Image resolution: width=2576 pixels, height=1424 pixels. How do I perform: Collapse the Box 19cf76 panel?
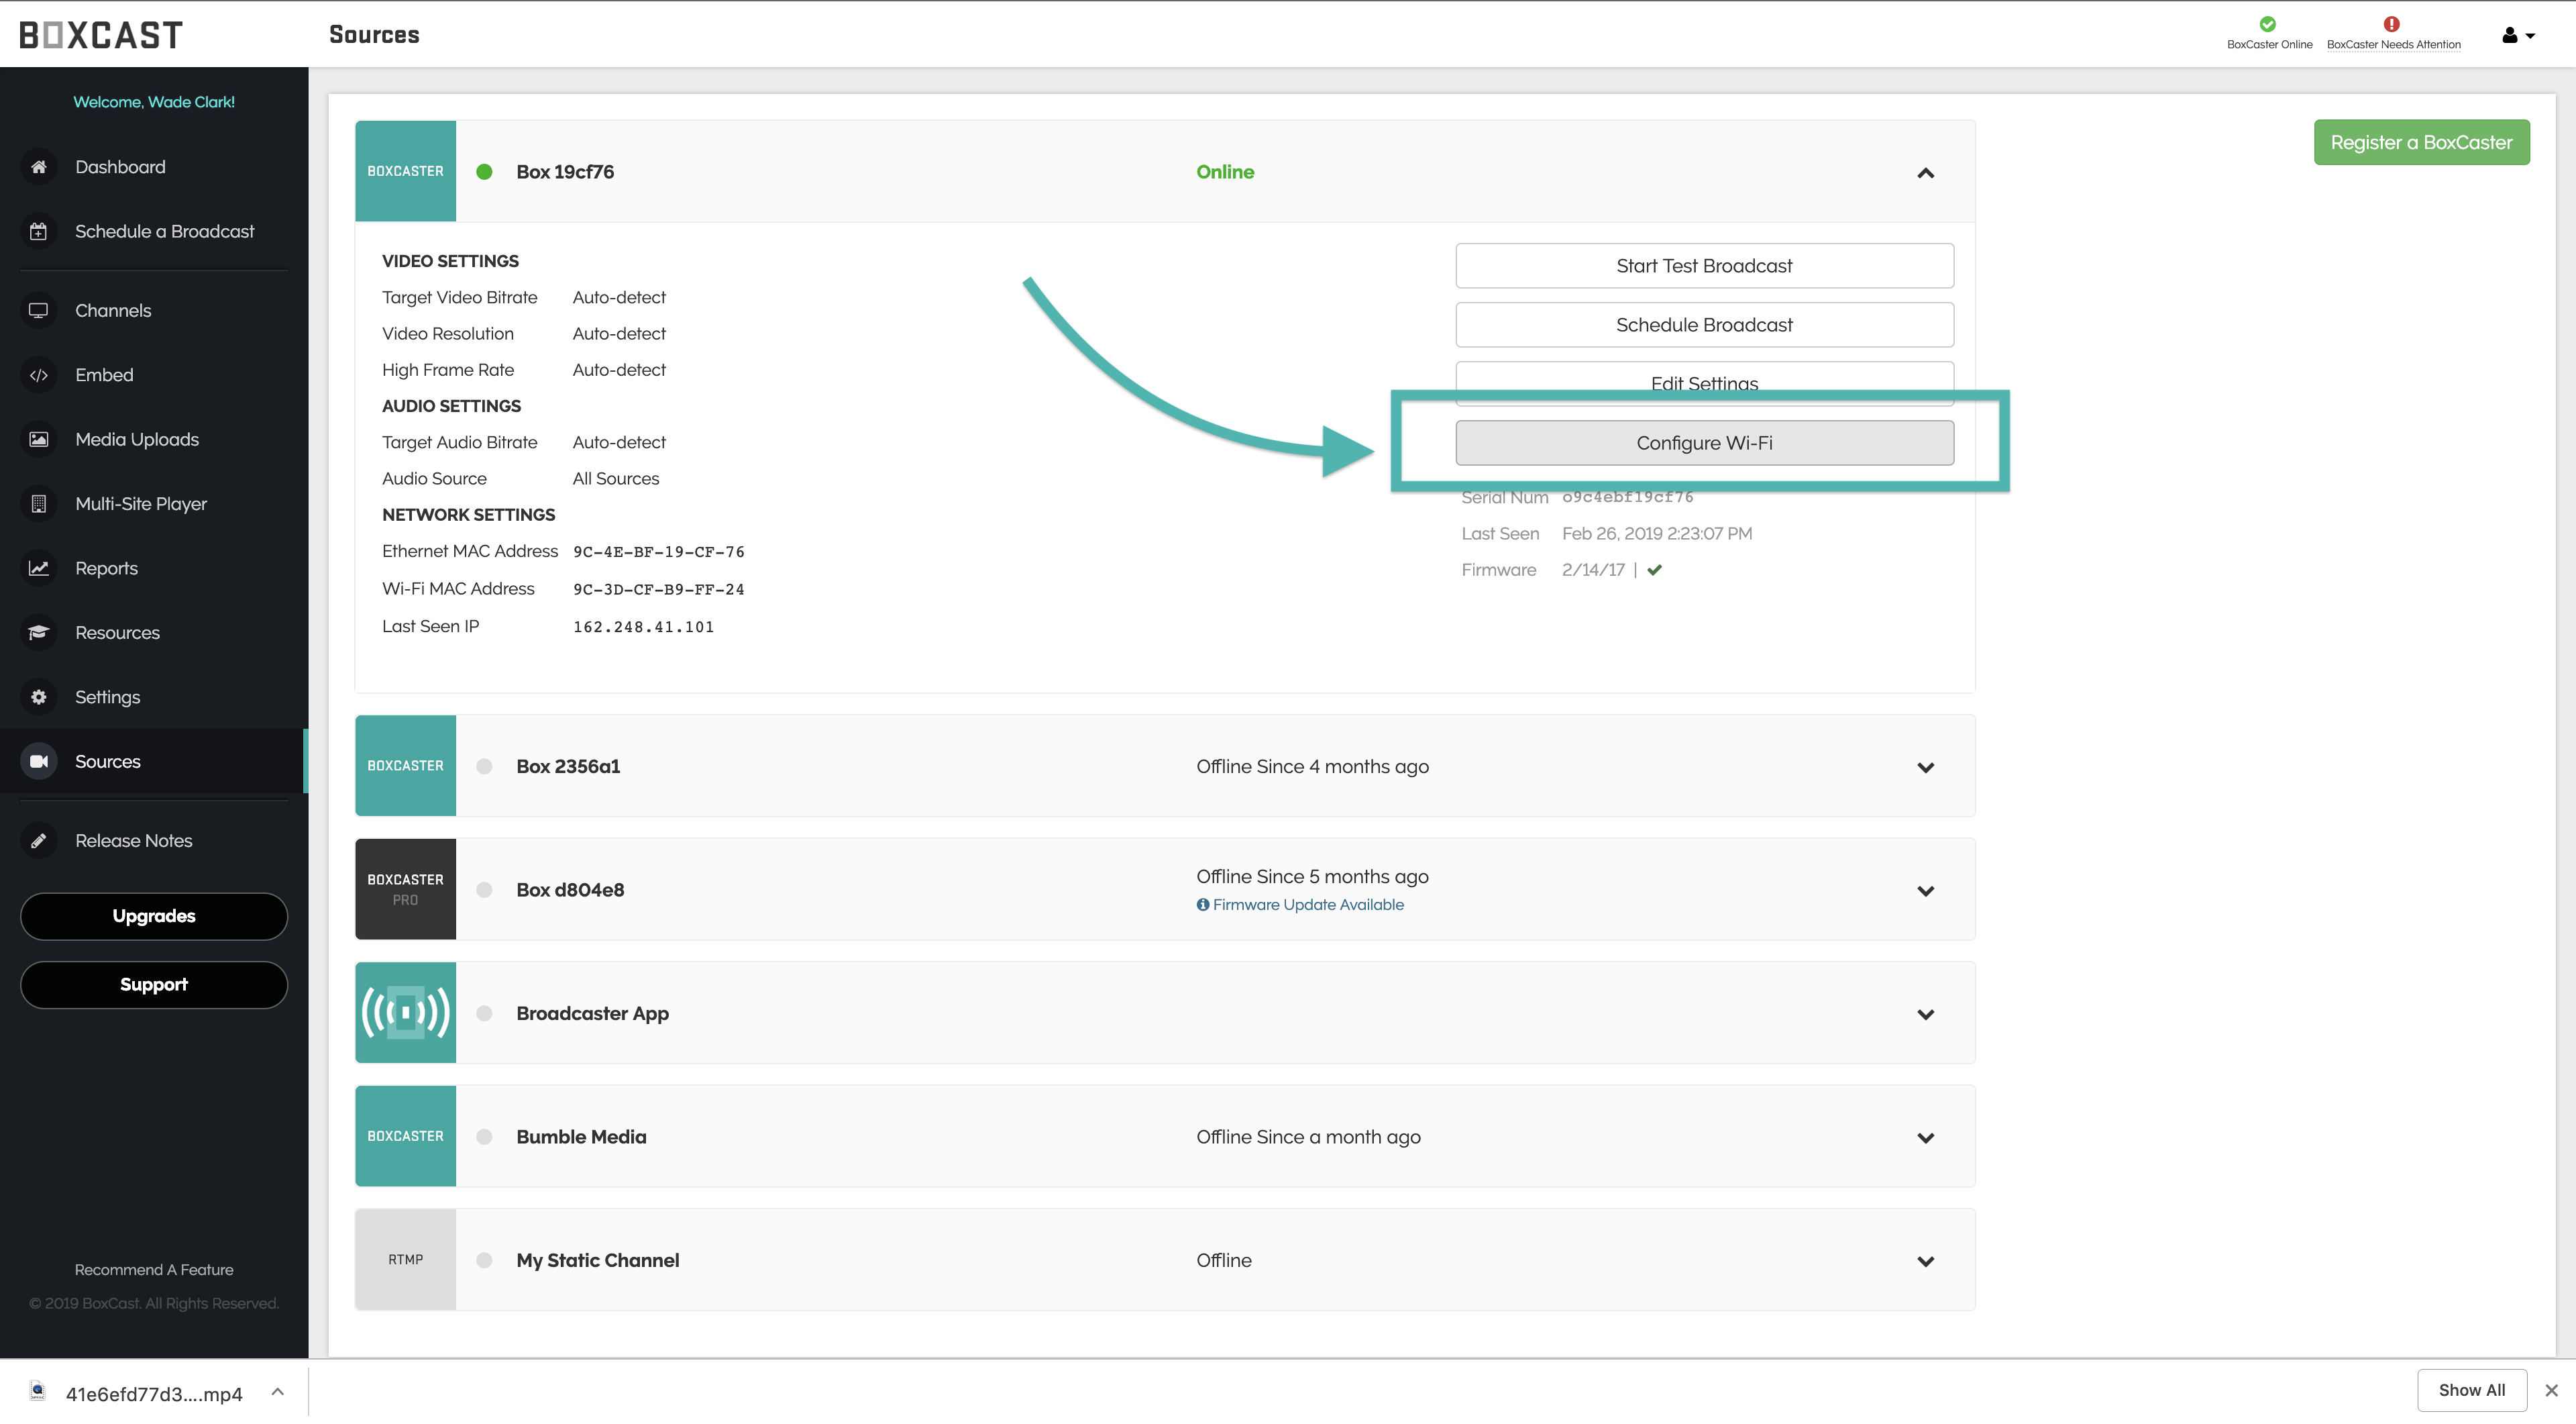(x=1925, y=172)
